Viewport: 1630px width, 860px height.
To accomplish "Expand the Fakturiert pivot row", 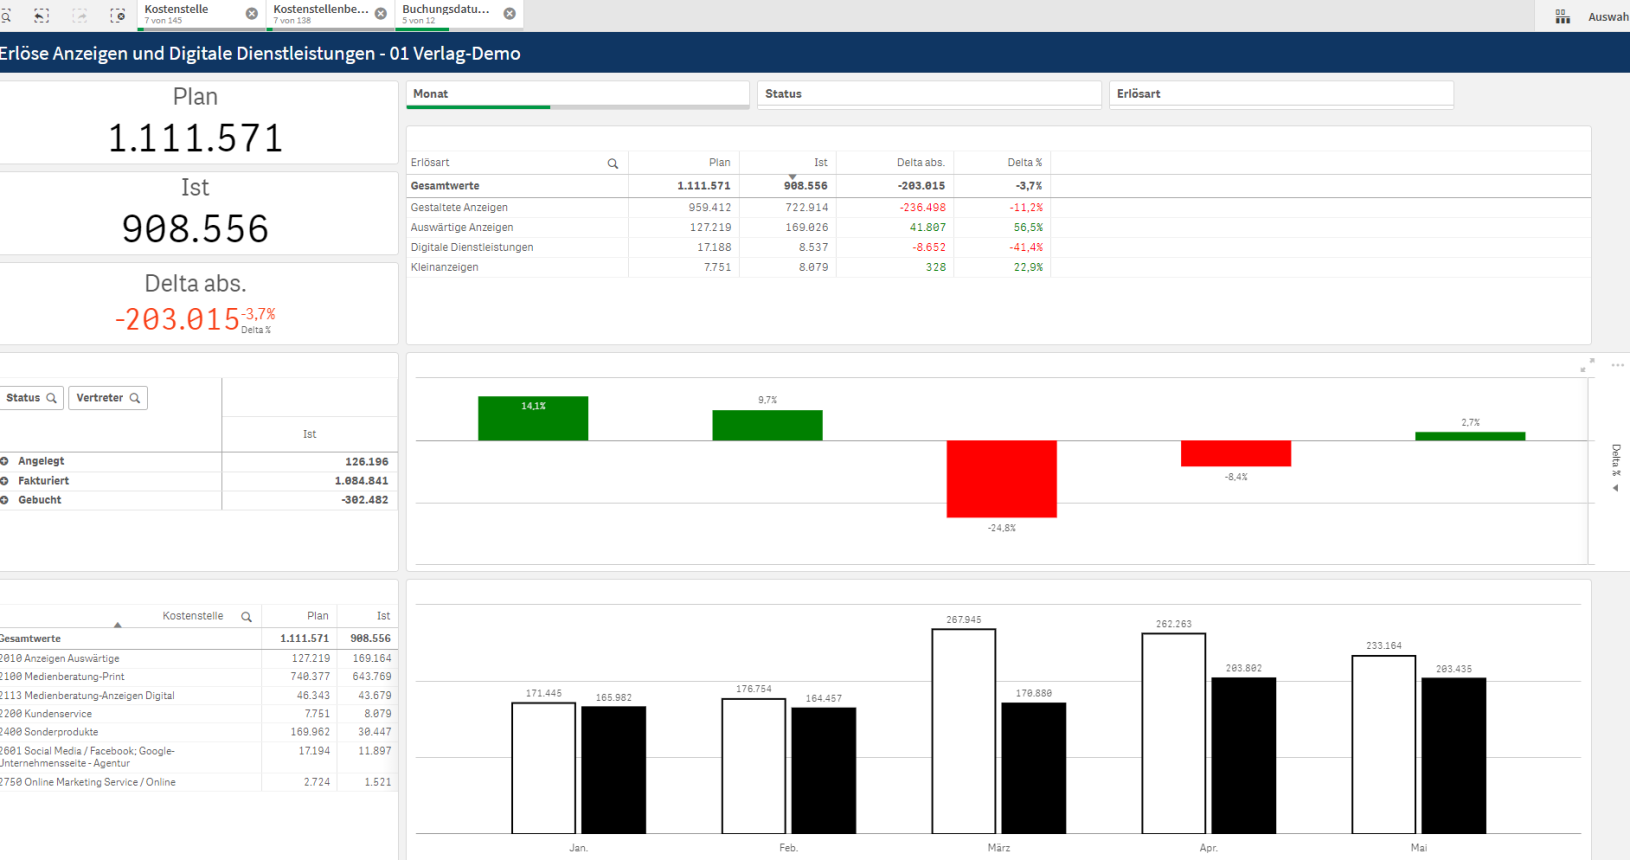I will tap(5, 481).
